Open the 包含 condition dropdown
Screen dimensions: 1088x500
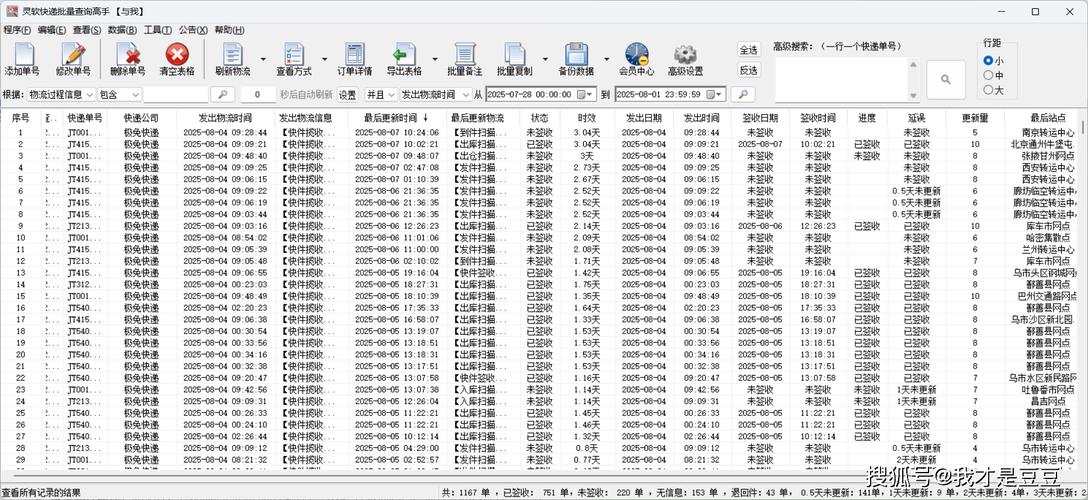[119, 94]
